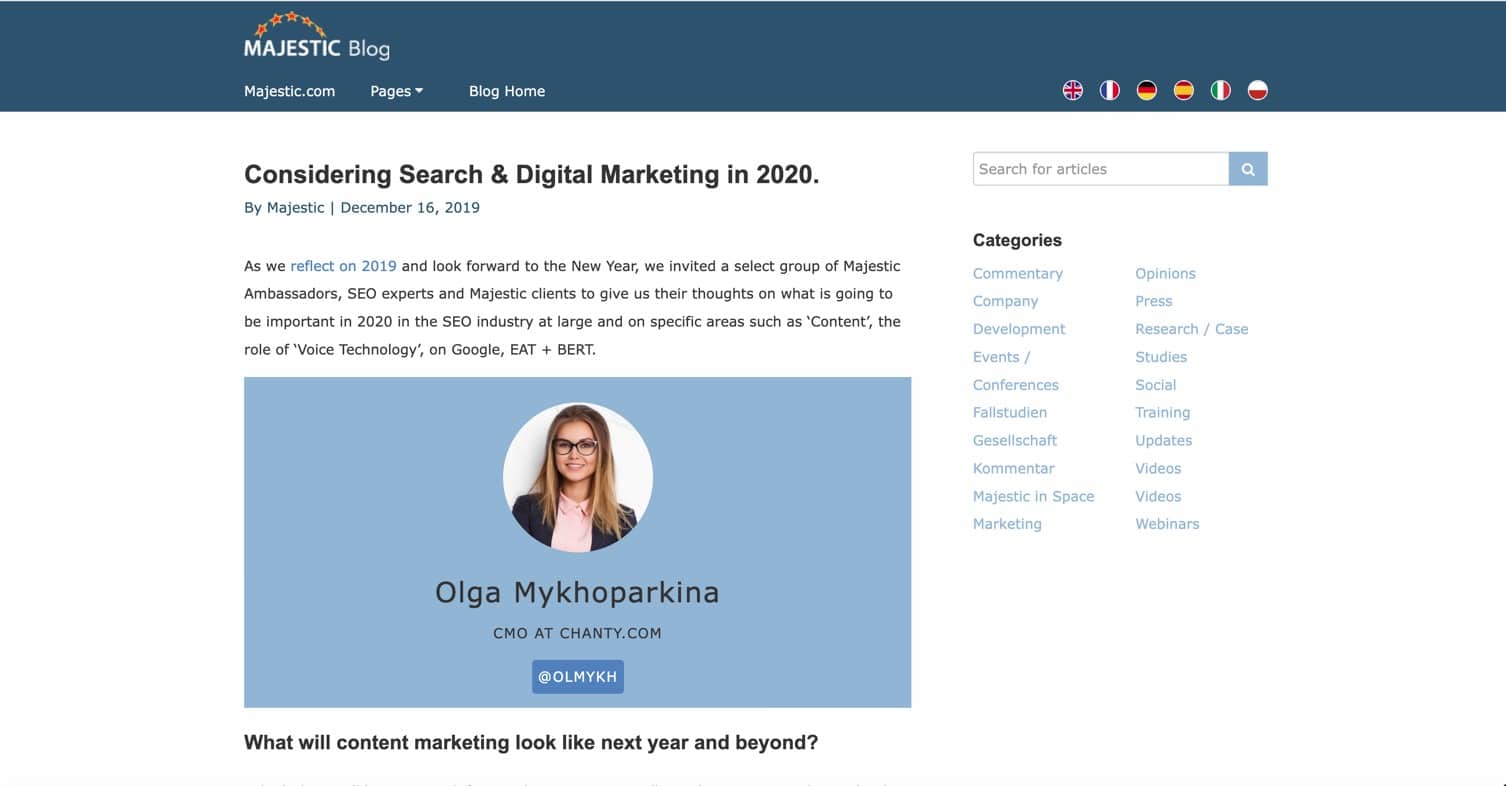Click the name Olga Mykhoparkina
The height and width of the screenshot is (786, 1506).
(x=577, y=593)
